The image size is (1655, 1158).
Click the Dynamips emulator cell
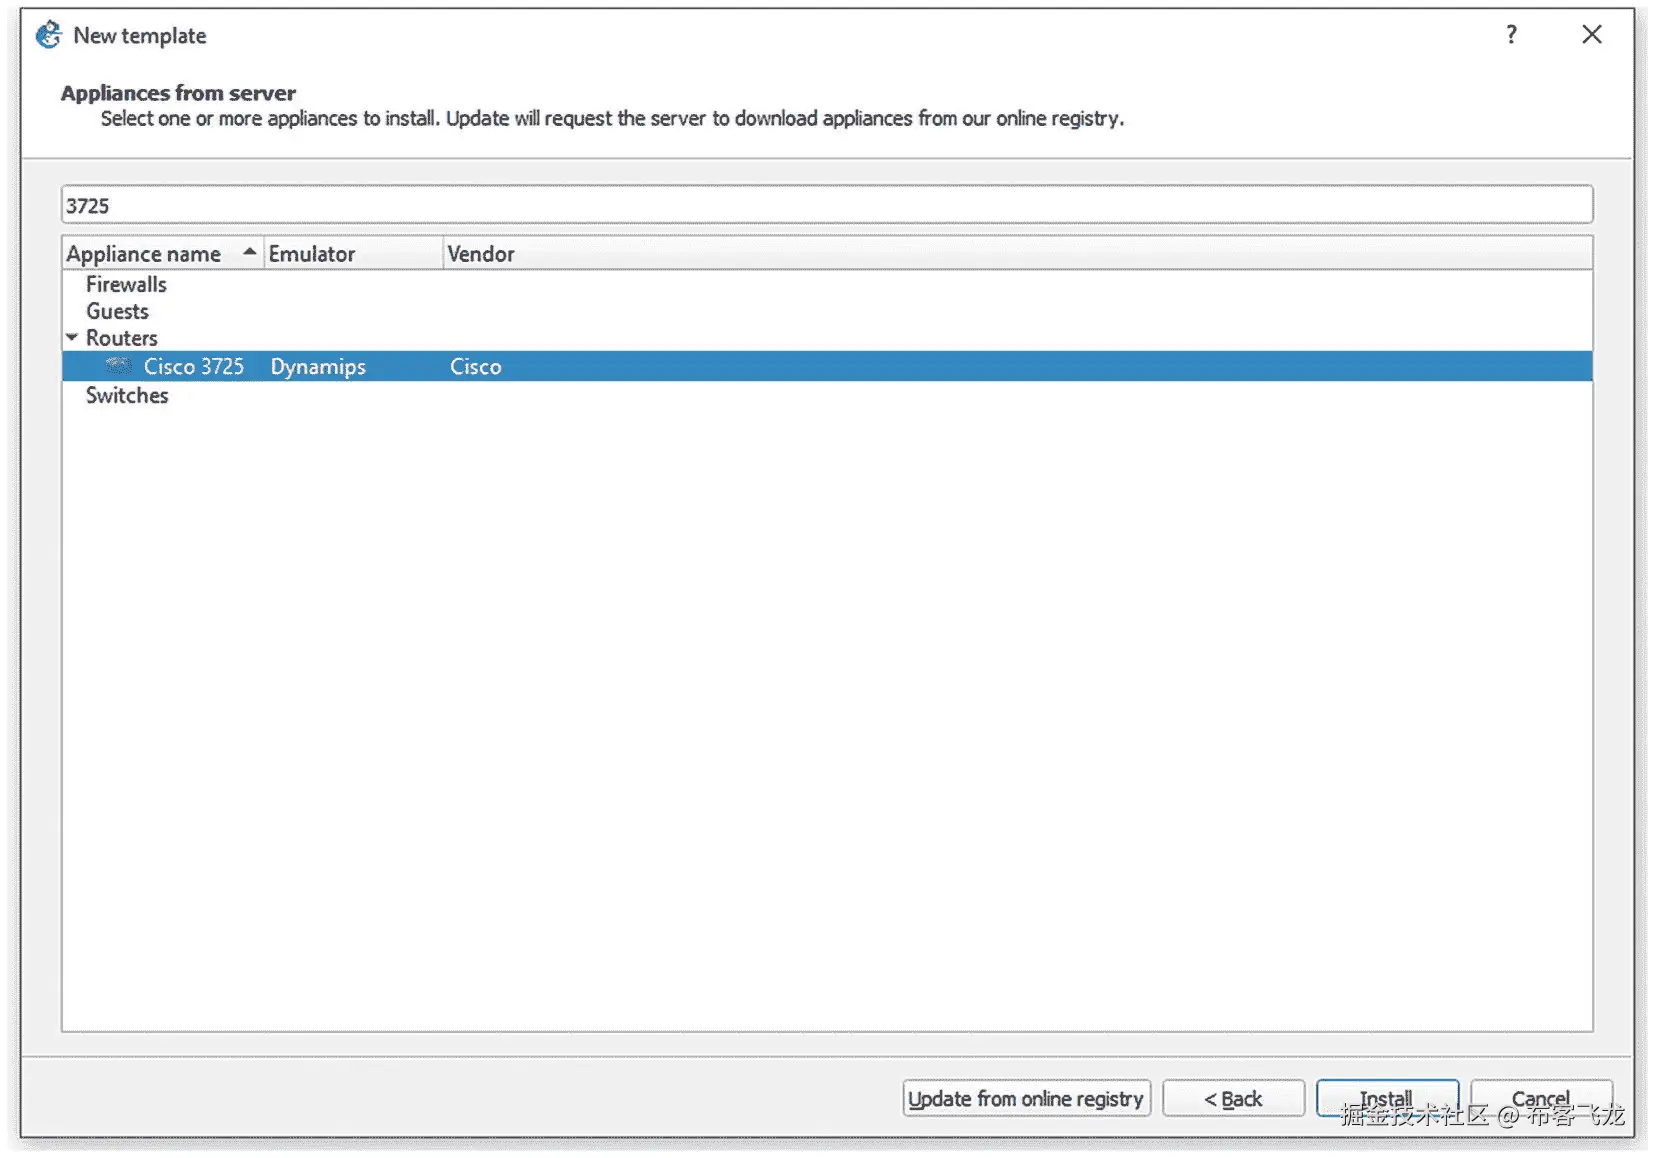point(318,367)
